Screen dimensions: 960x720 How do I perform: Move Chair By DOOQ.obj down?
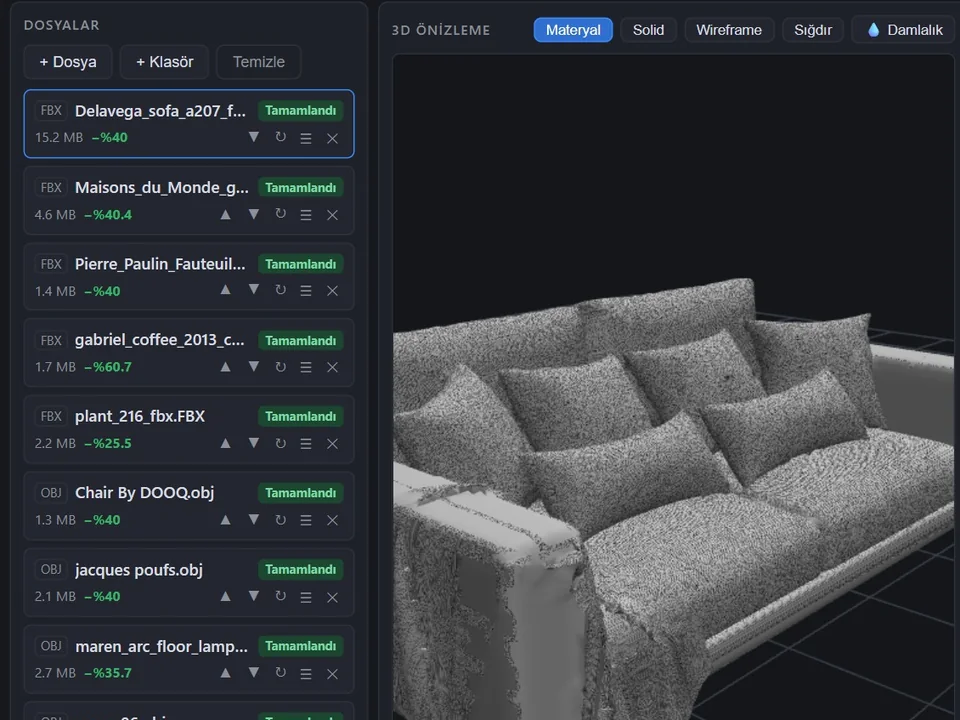coord(253,520)
